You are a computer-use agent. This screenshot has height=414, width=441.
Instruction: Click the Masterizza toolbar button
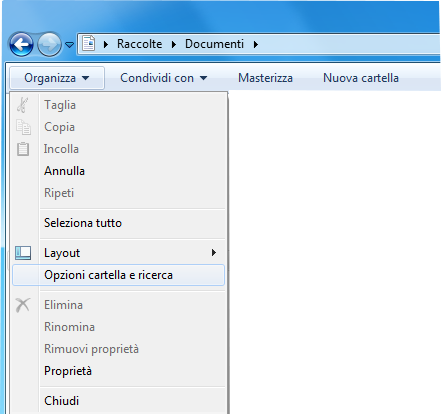coord(265,78)
